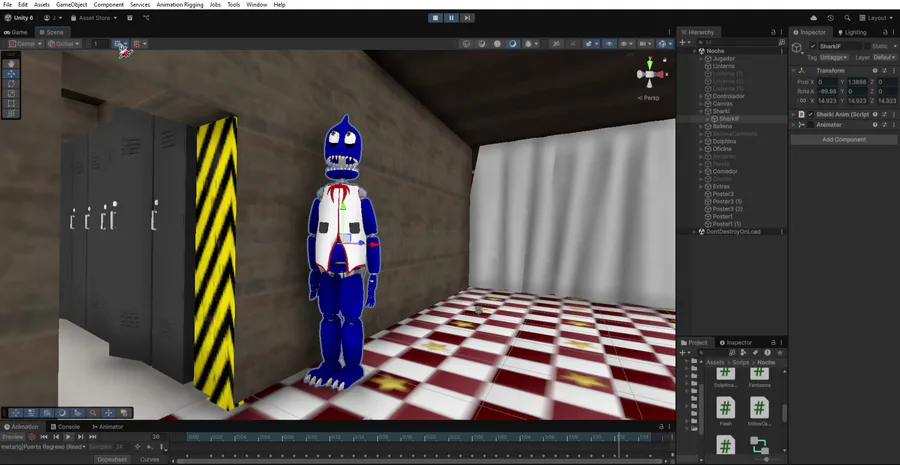Select the Rotate tool
This screenshot has width=900, height=465.
pyautogui.click(x=11, y=84)
